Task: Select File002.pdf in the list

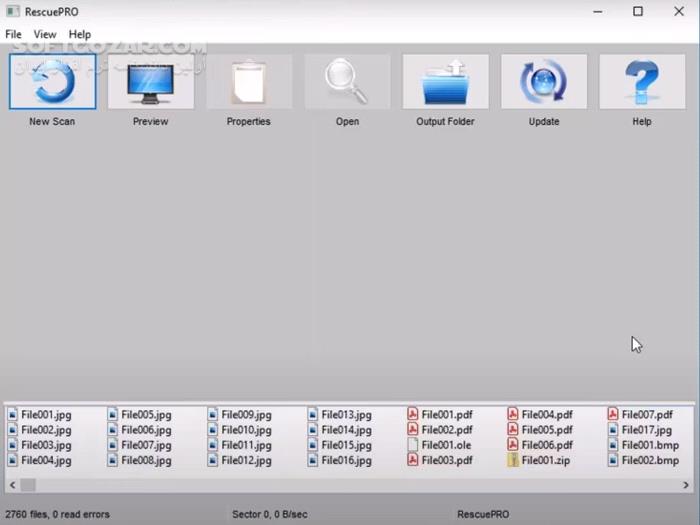Action: click(440, 430)
